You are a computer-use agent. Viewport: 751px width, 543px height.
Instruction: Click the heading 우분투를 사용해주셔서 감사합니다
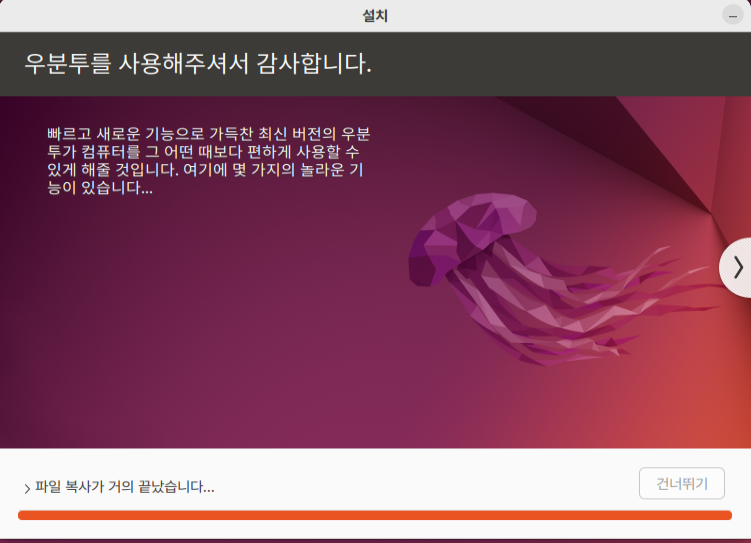[198, 63]
